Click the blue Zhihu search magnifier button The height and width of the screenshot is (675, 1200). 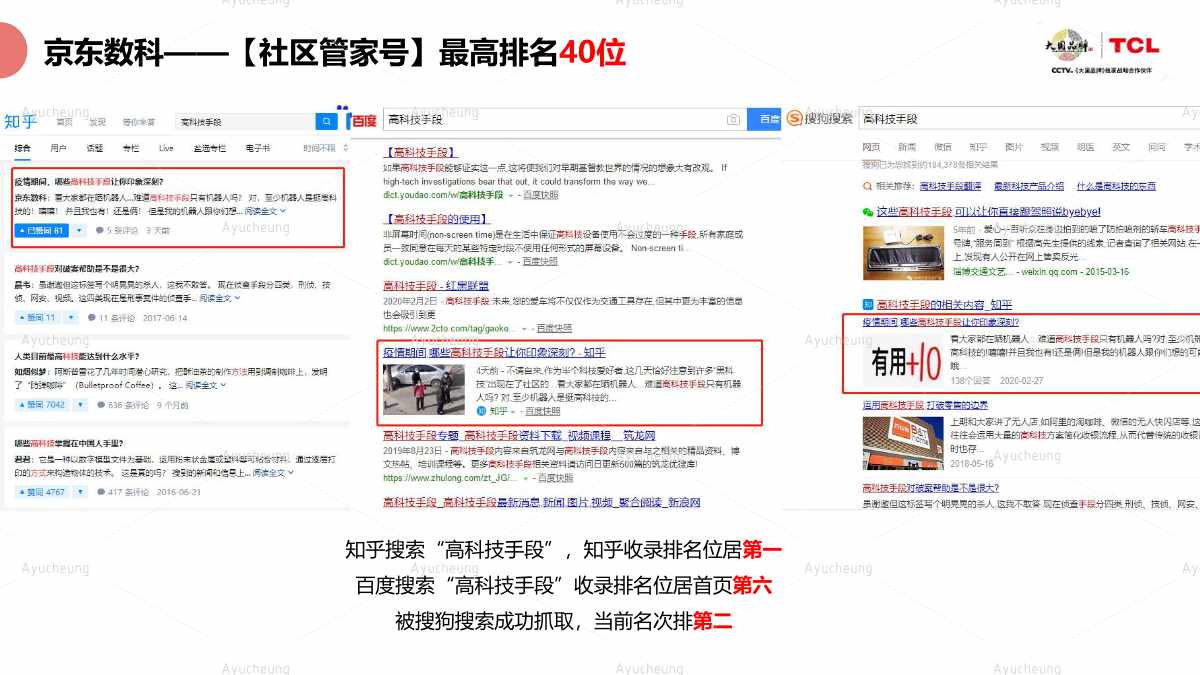click(x=326, y=122)
